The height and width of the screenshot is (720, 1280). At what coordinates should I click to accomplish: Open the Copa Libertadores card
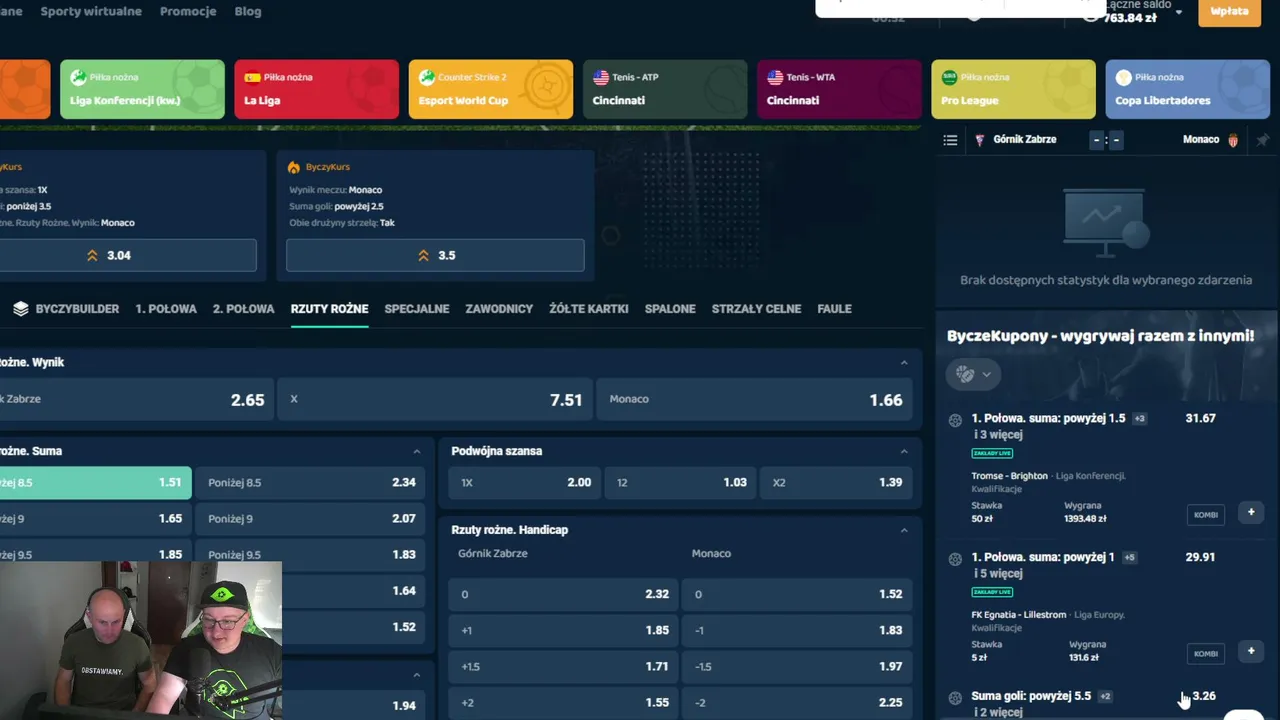[1188, 89]
